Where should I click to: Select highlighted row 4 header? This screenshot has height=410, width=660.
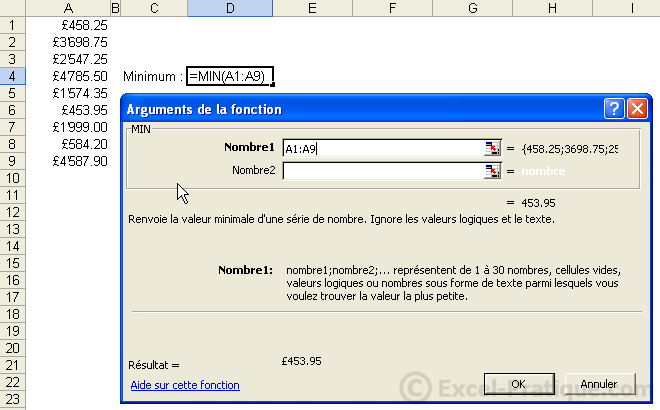[x=12, y=76]
